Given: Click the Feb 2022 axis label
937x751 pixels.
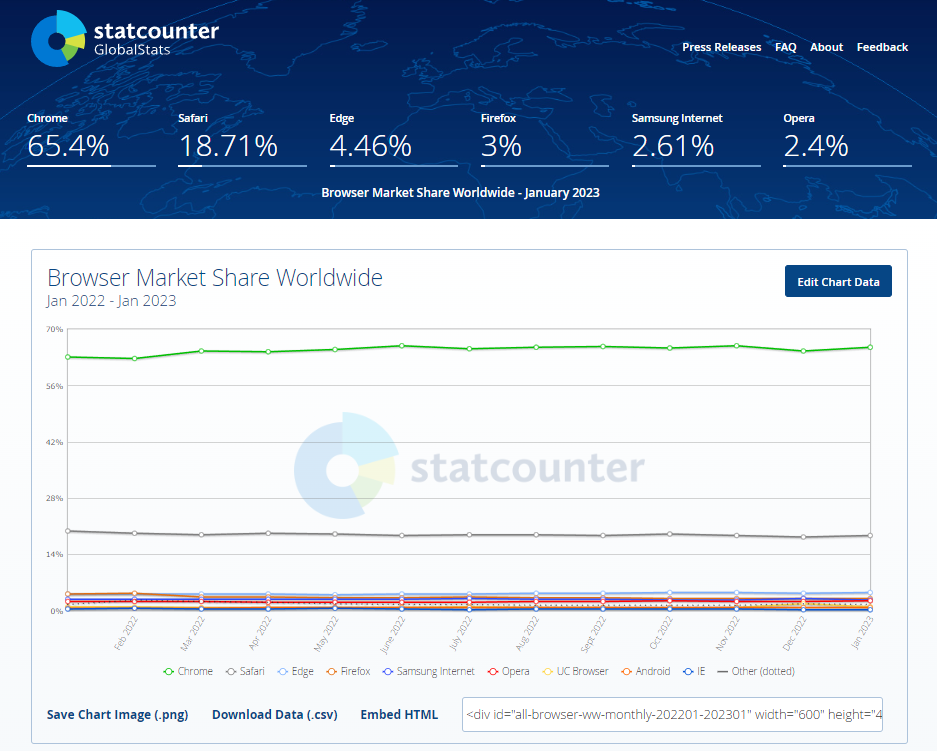Looking at the screenshot, I should pyautogui.click(x=126, y=633).
